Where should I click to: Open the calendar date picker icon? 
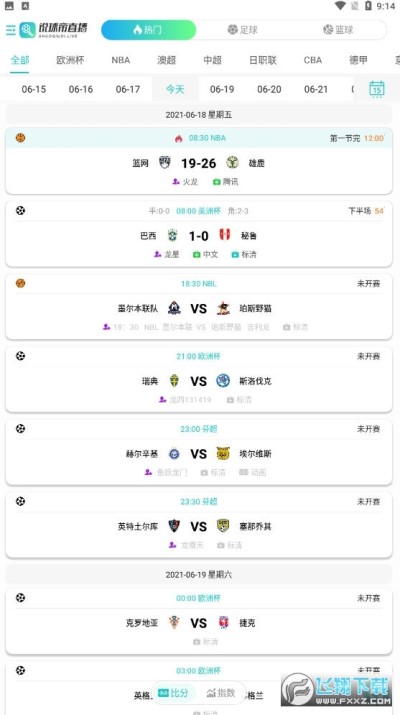point(377,88)
